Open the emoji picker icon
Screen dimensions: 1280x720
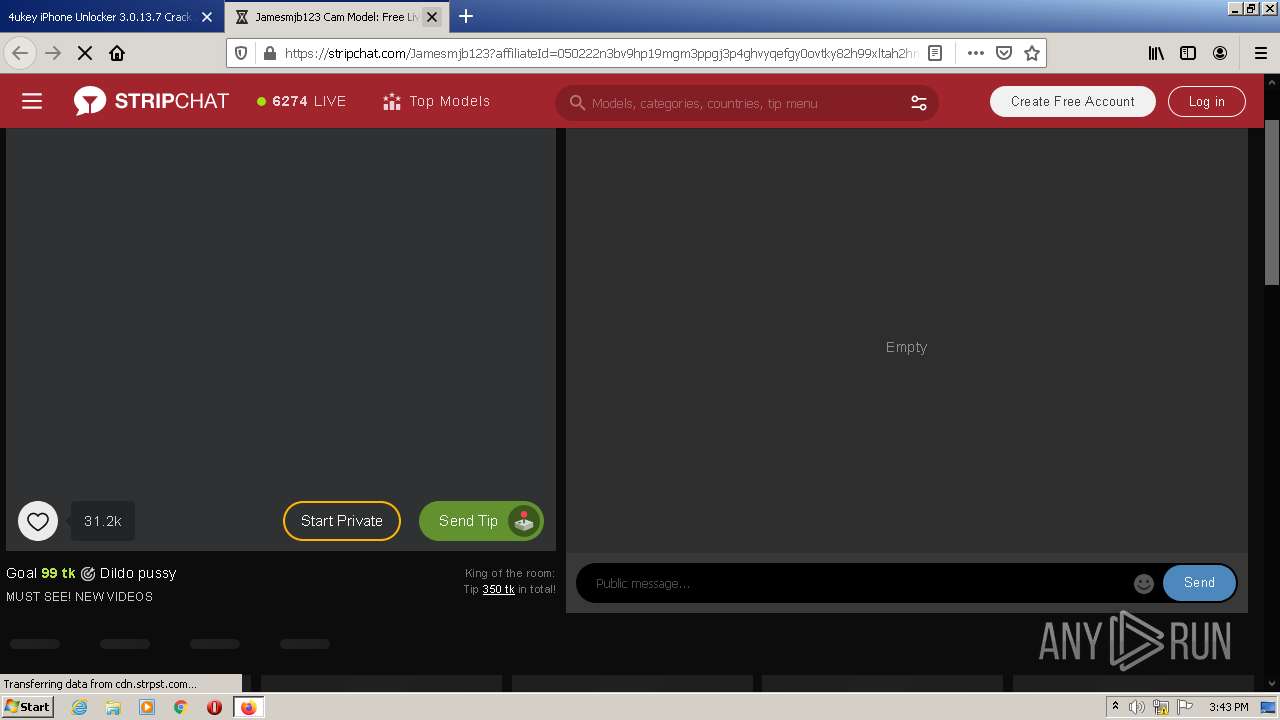pyautogui.click(x=1144, y=583)
